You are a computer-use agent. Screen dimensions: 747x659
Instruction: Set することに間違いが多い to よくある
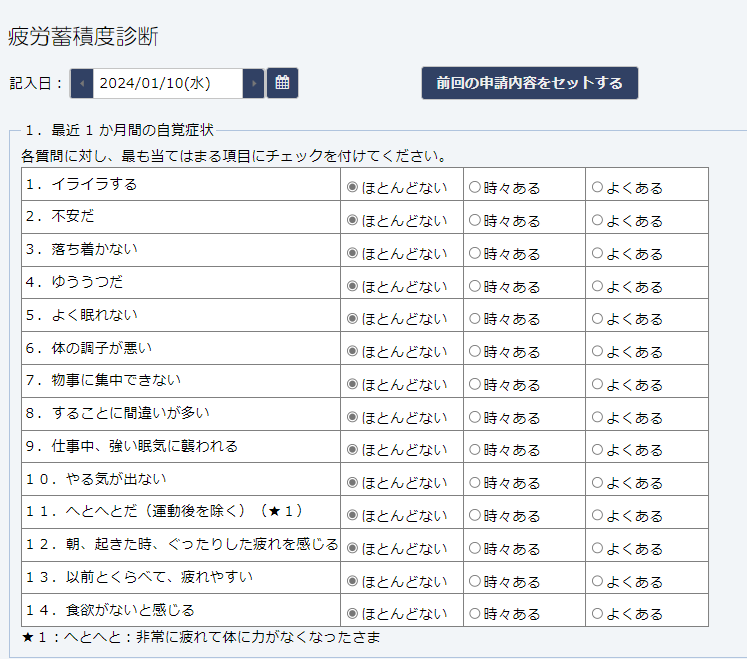598,417
